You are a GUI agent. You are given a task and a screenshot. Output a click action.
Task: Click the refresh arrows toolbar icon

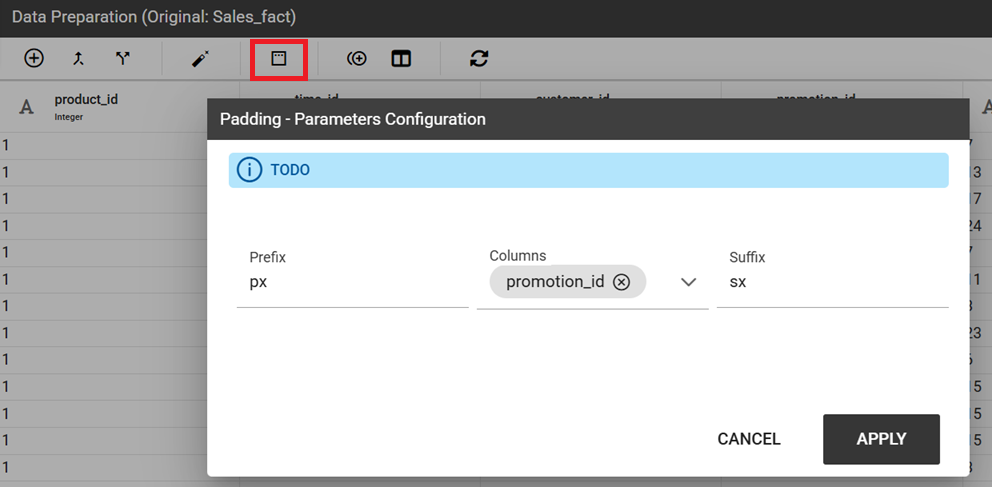tap(479, 59)
